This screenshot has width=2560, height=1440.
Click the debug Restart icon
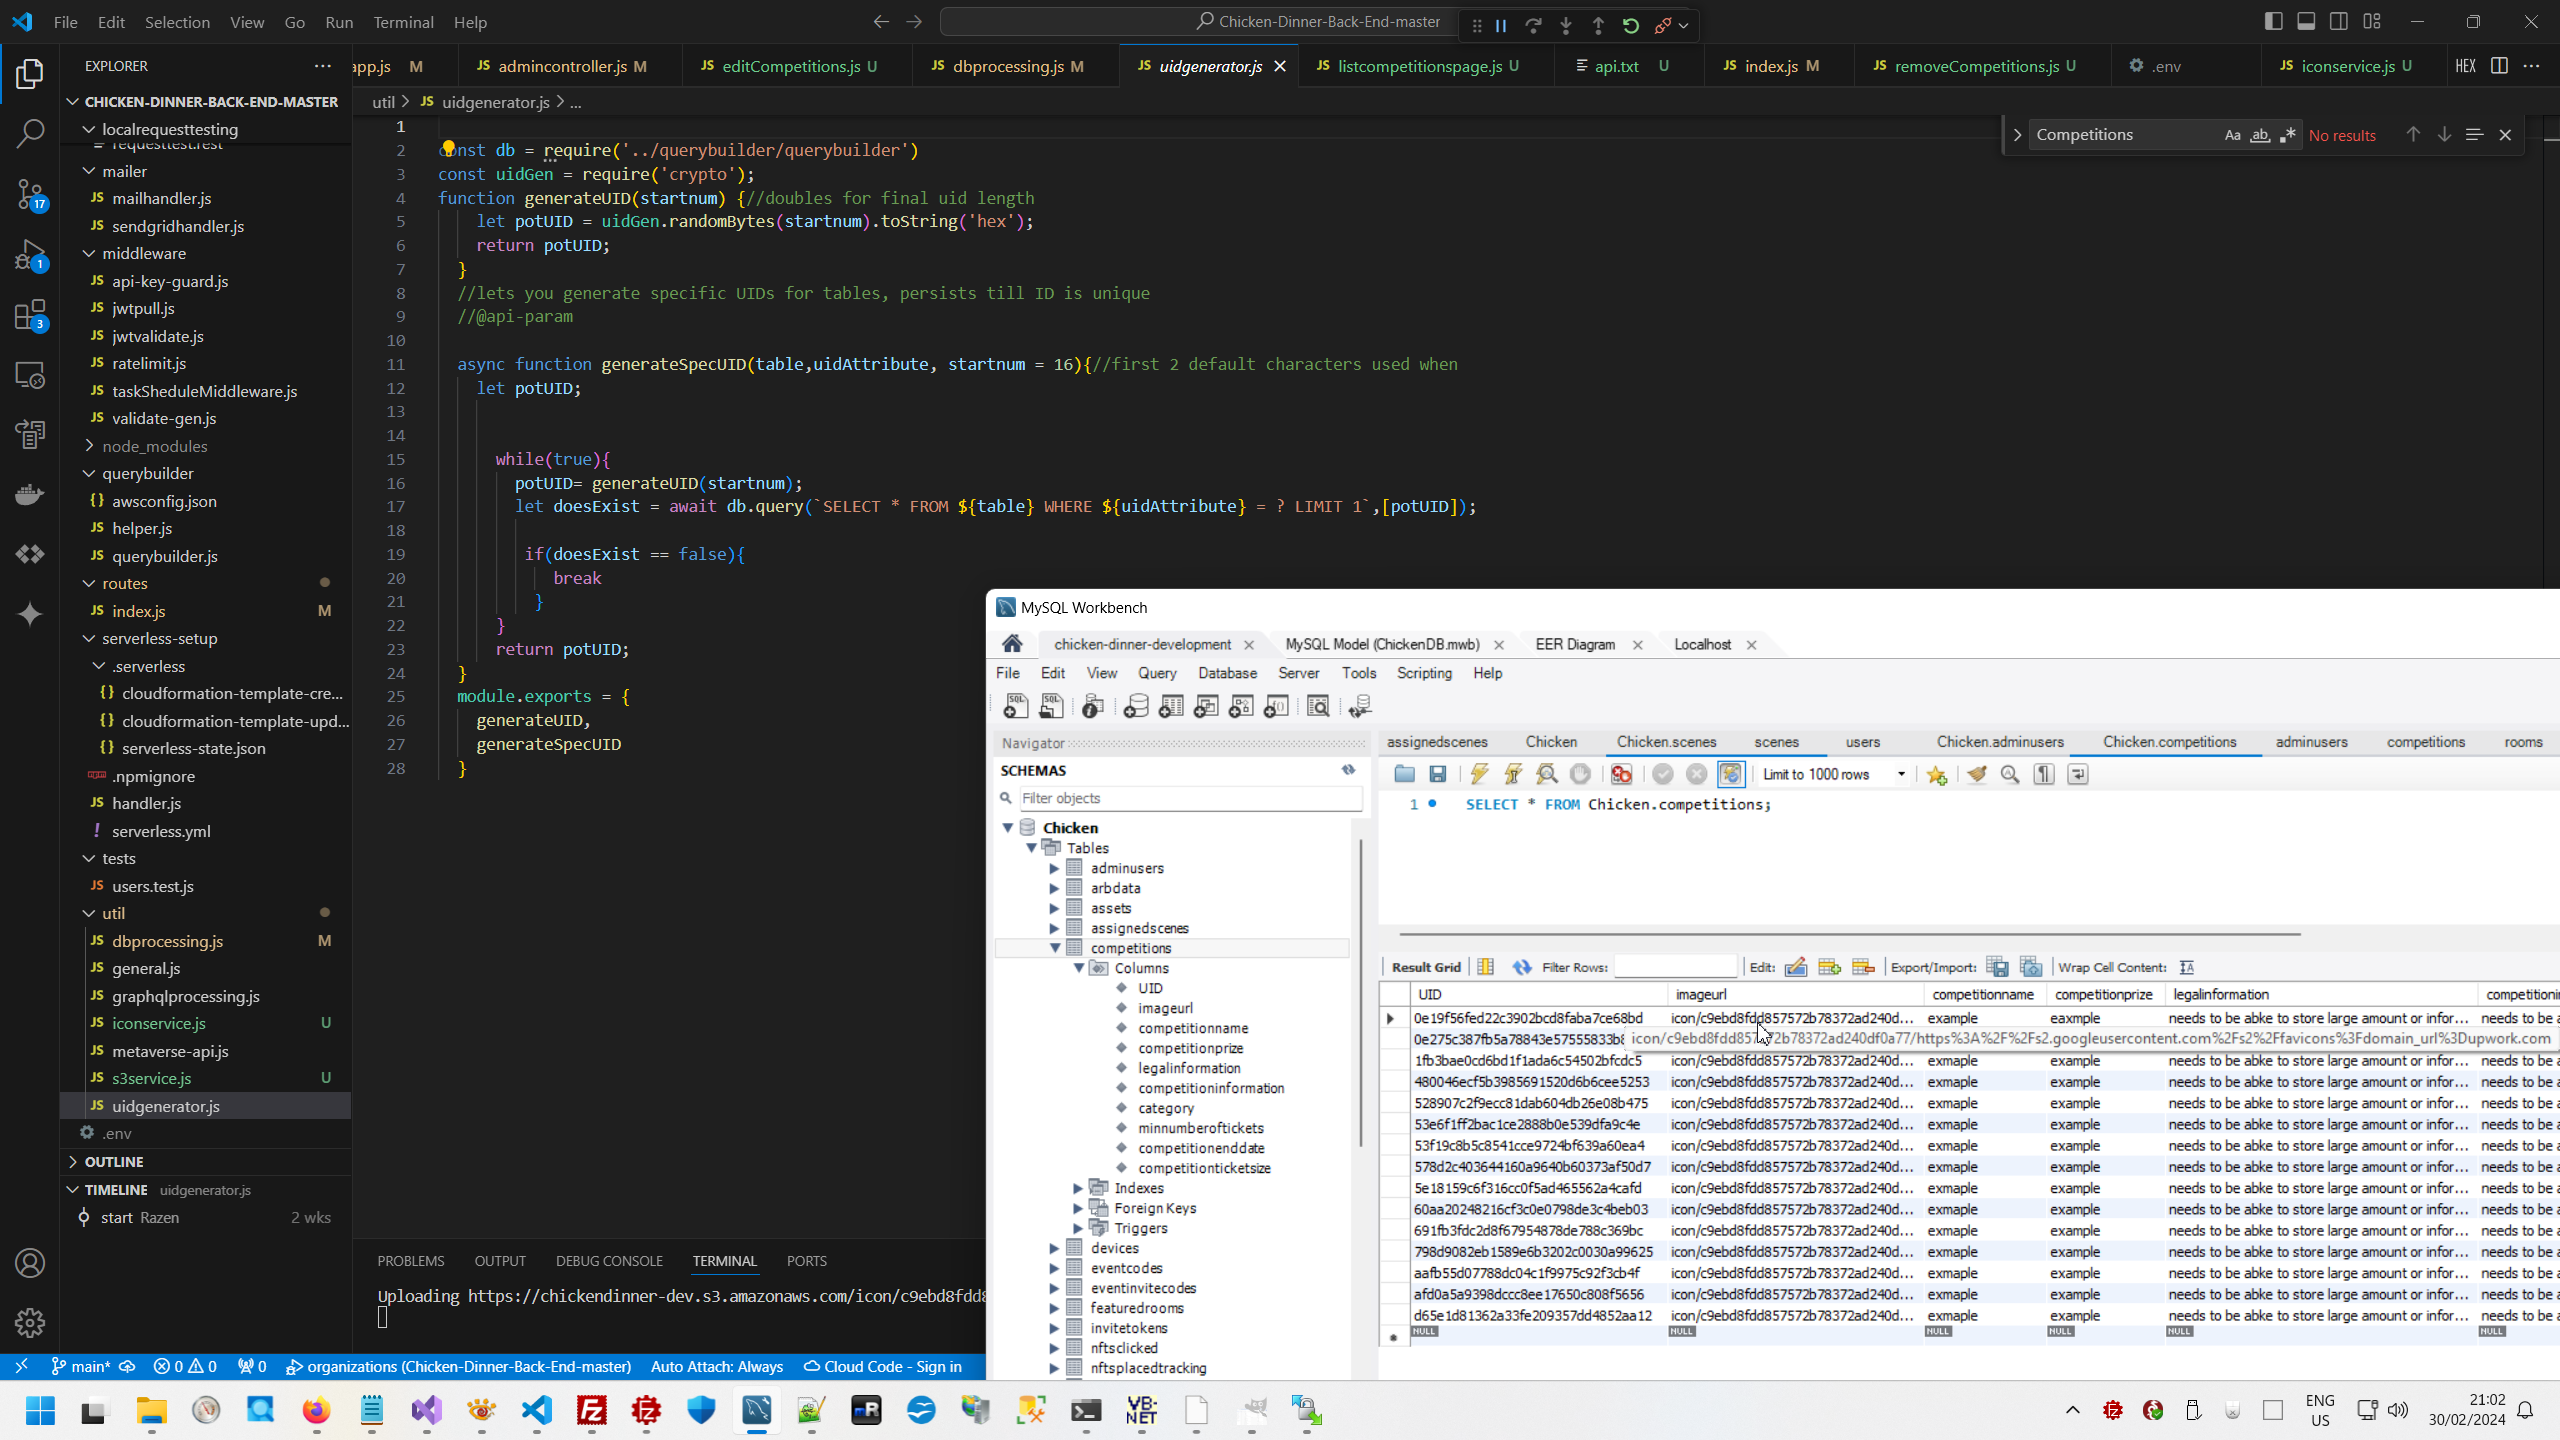point(1631,26)
